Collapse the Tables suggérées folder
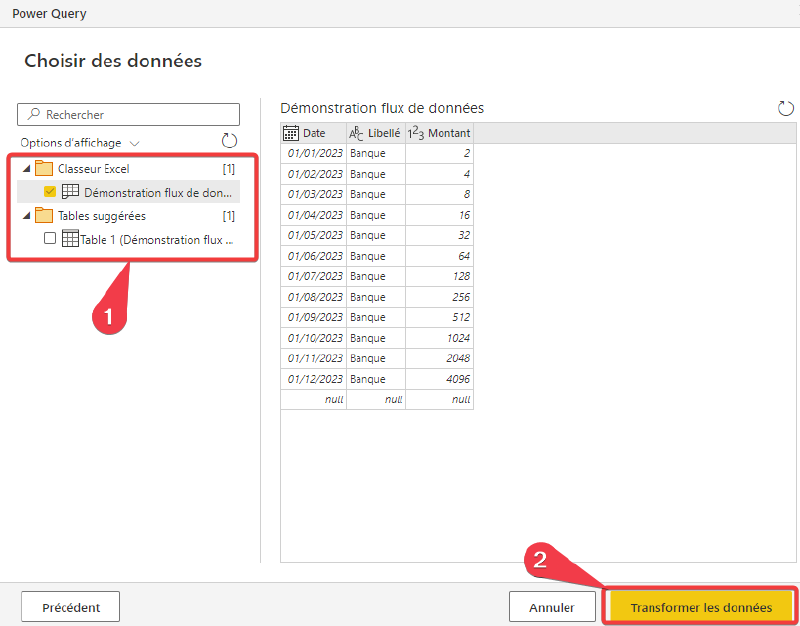The height and width of the screenshot is (626, 800). 27,216
